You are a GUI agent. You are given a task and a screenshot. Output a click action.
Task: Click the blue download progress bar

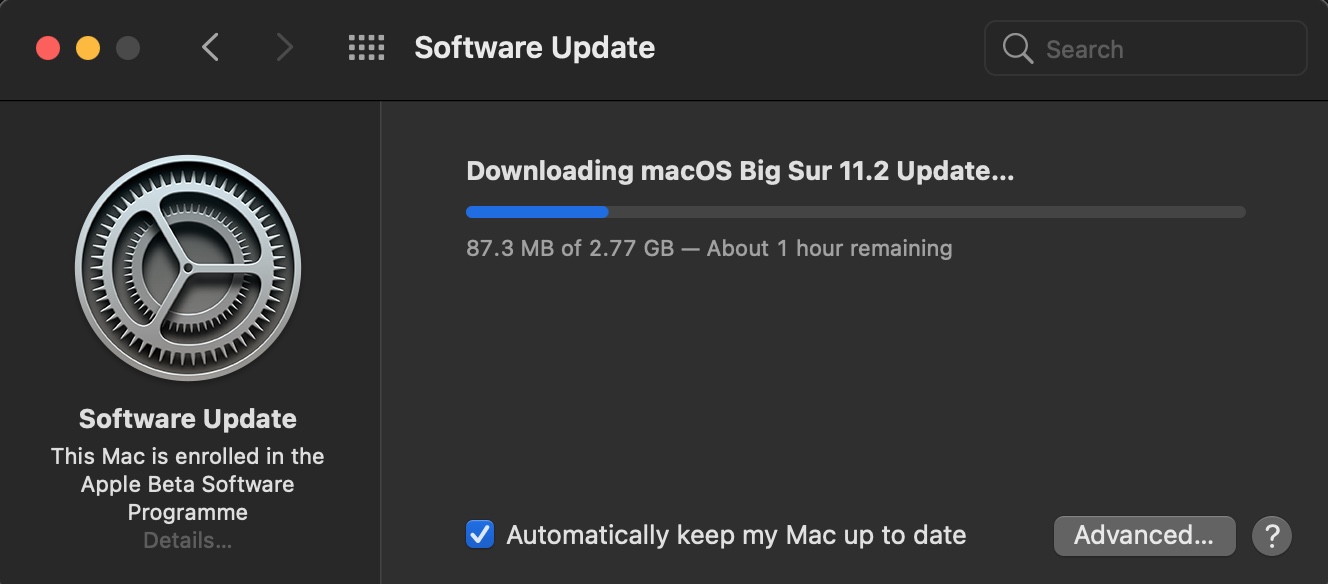(537, 212)
